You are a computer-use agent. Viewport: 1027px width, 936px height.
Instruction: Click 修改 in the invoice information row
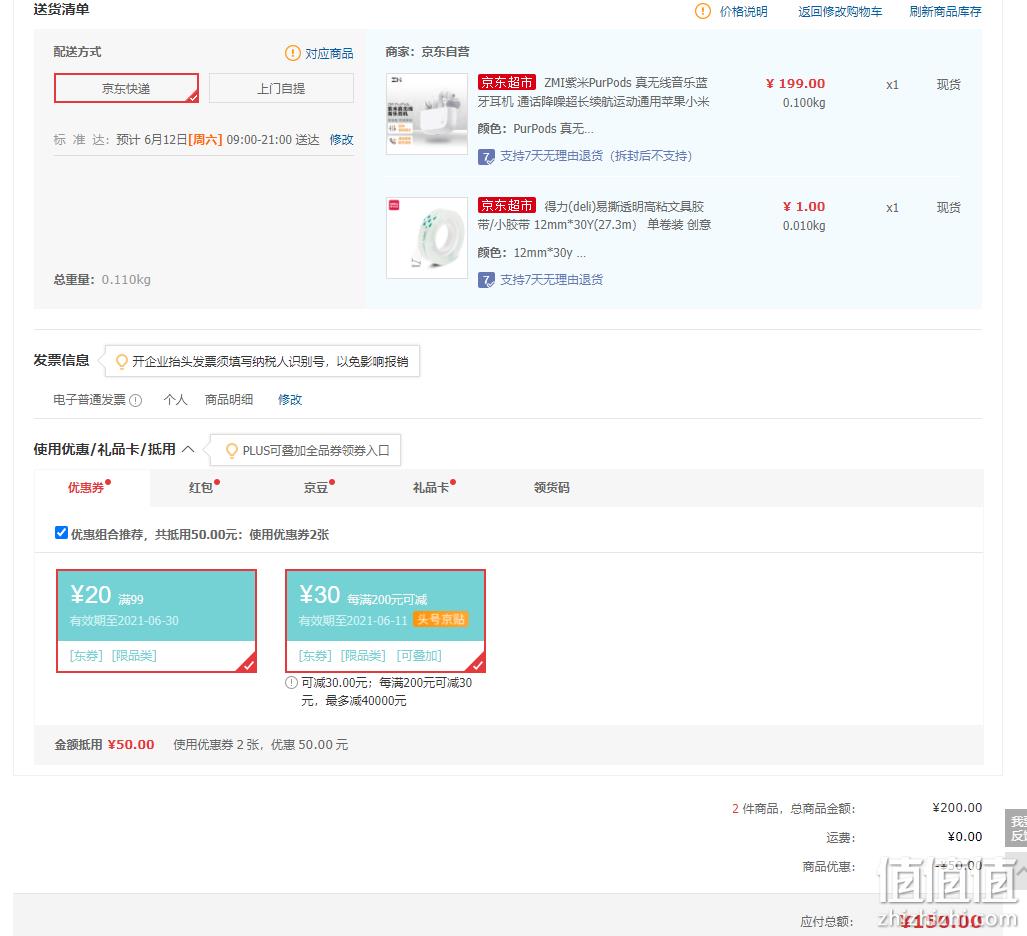(x=289, y=400)
